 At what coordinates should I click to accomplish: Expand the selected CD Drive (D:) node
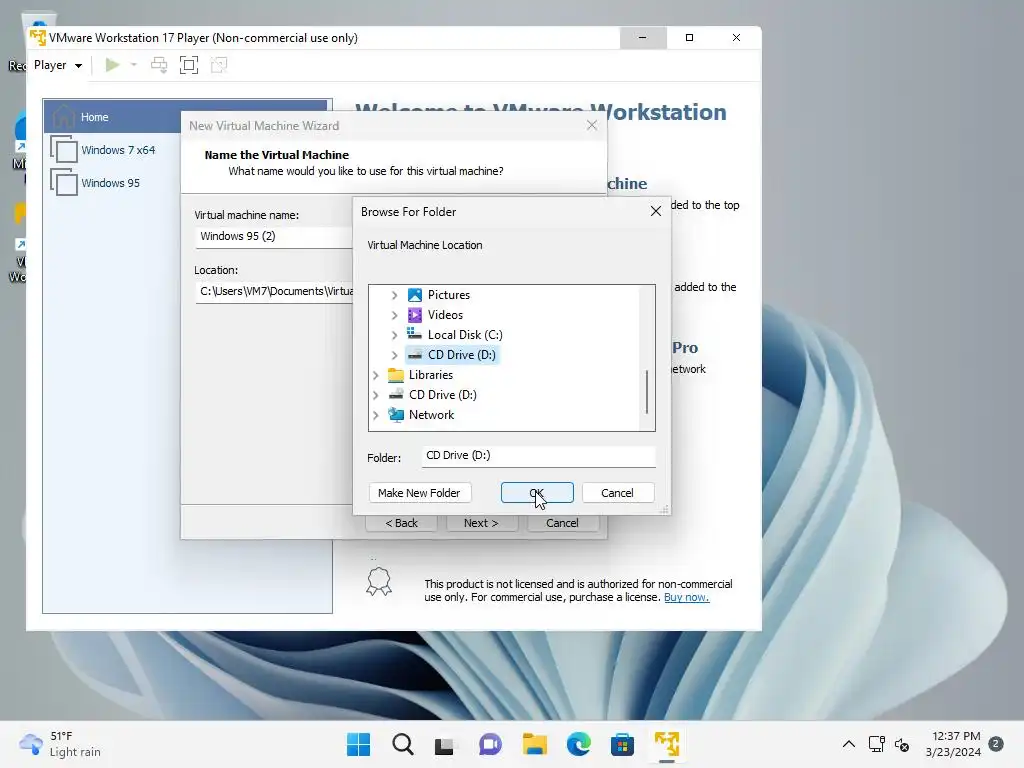(394, 355)
